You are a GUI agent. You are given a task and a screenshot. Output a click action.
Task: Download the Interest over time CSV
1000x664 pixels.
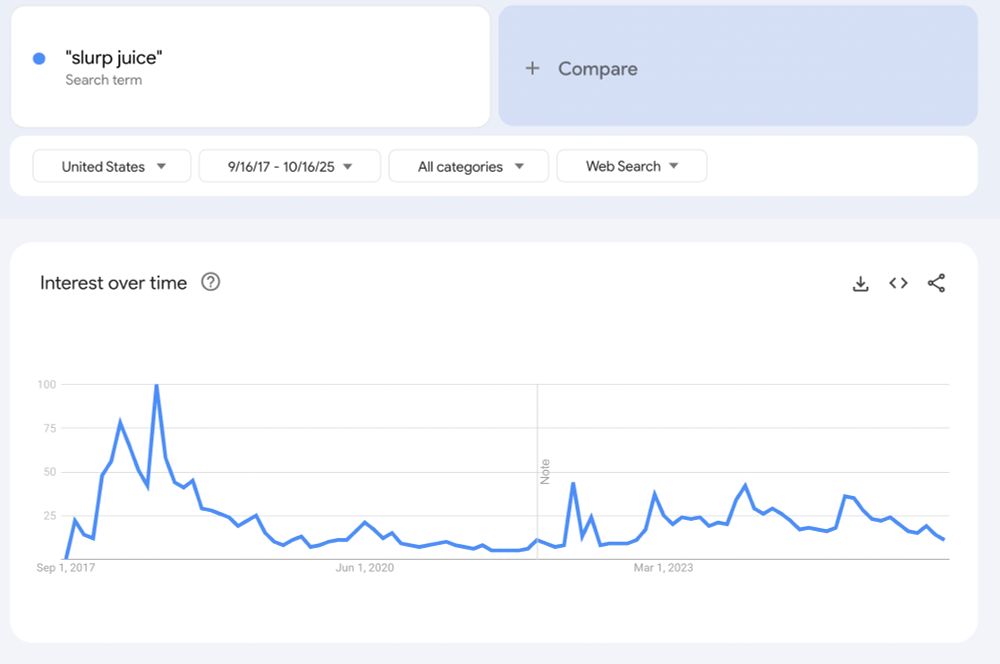pyautogui.click(x=860, y=283)
